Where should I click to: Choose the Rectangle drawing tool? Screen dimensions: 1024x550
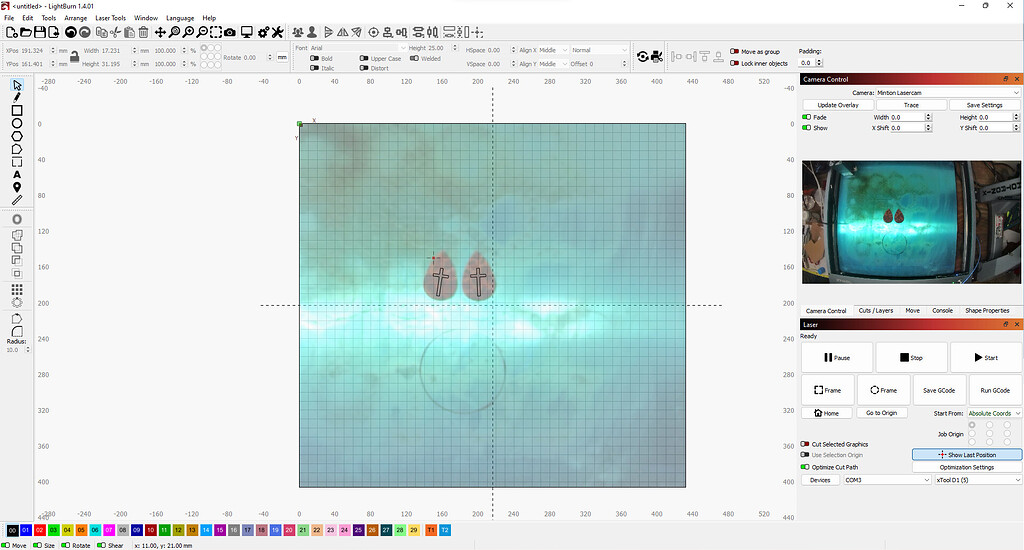(17, 110)
